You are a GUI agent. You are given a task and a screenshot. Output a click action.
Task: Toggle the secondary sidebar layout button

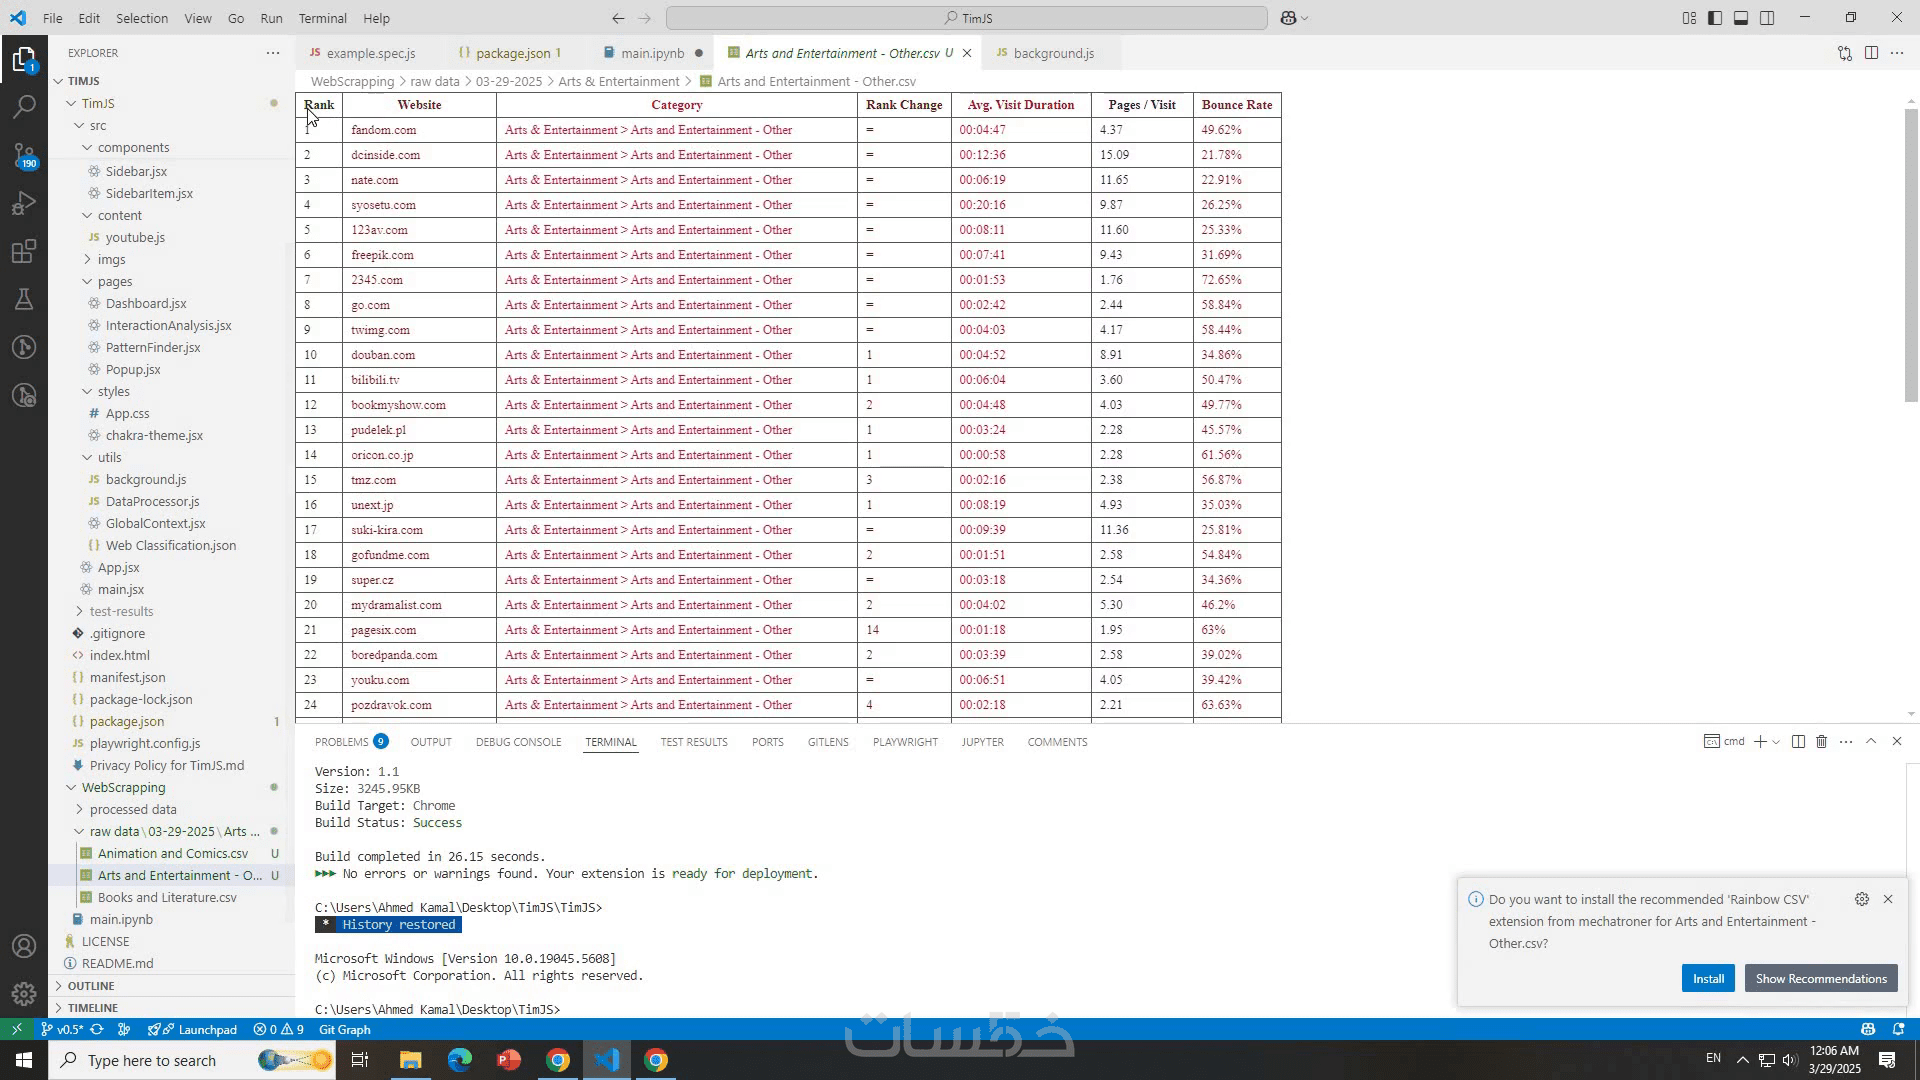coord(1767,18)
